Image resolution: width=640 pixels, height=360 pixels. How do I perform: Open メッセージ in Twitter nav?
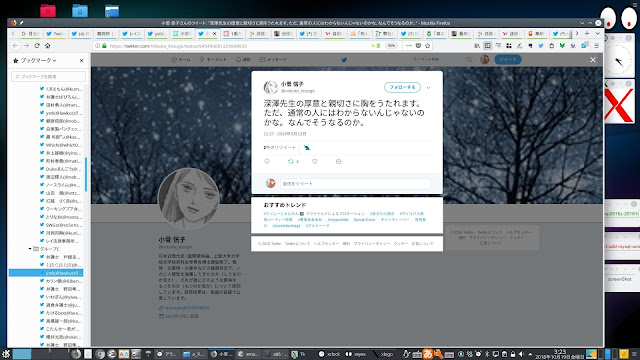[273, 60]
